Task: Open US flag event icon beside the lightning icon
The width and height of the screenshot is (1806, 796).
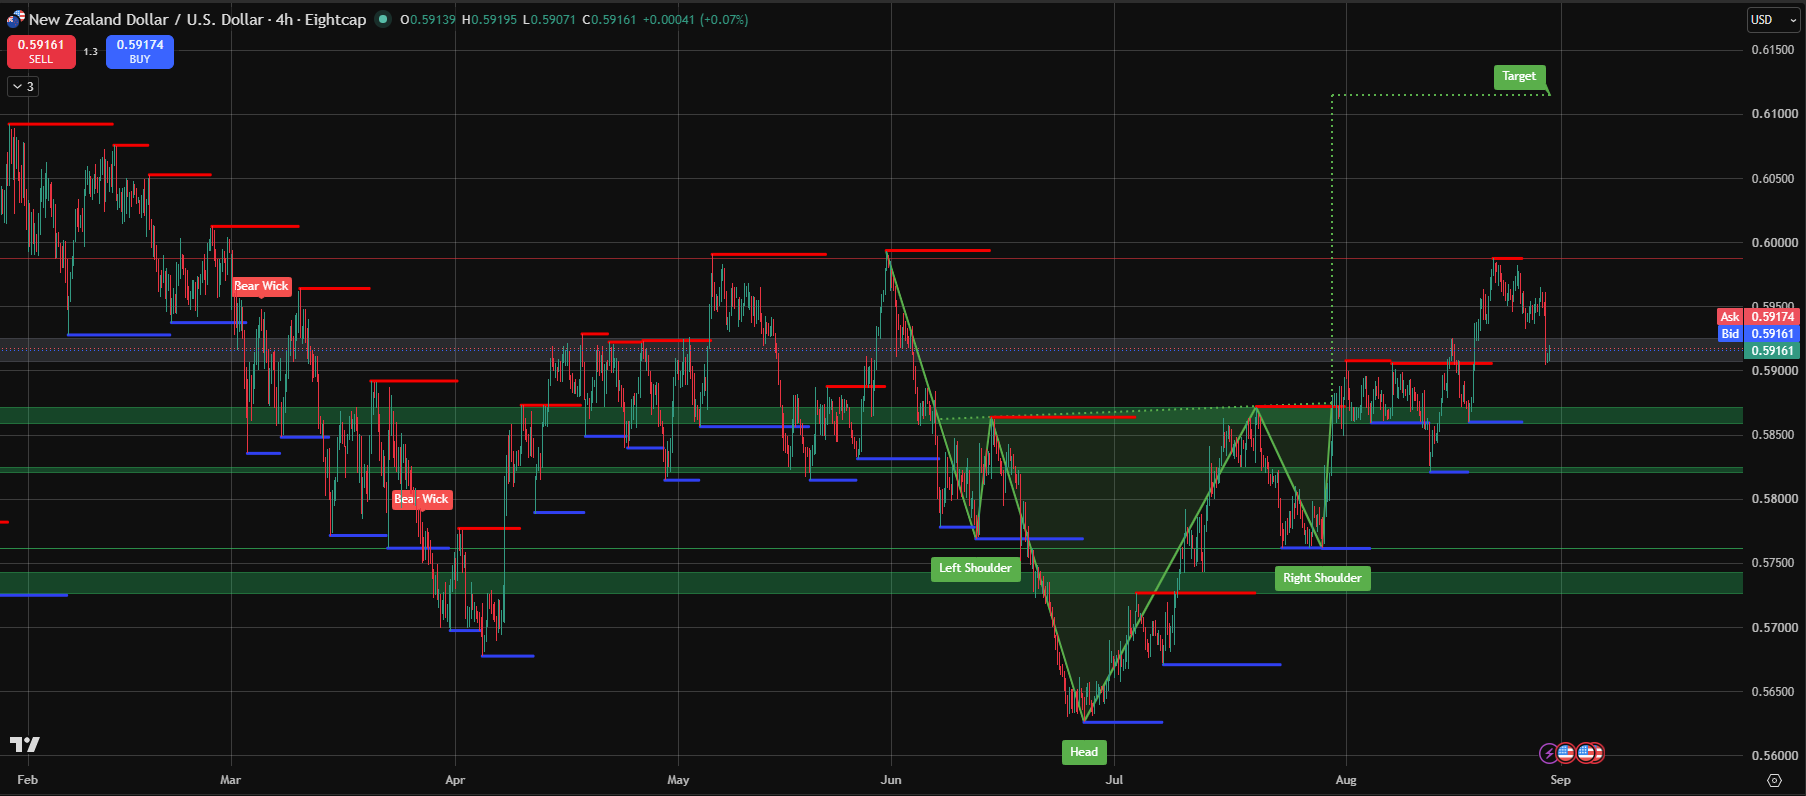Action: [x=1567, y=753]
